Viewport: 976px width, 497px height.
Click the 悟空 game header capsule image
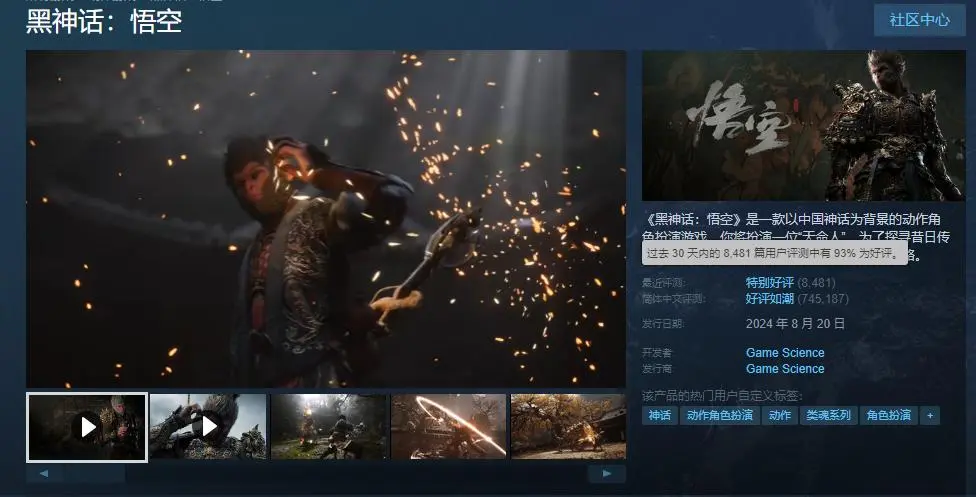(804, 126)
